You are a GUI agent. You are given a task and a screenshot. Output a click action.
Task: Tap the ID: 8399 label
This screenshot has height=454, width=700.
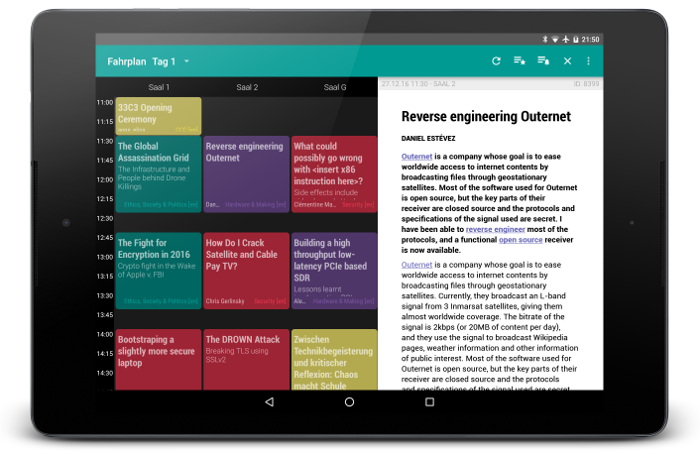tap(586, 83)
